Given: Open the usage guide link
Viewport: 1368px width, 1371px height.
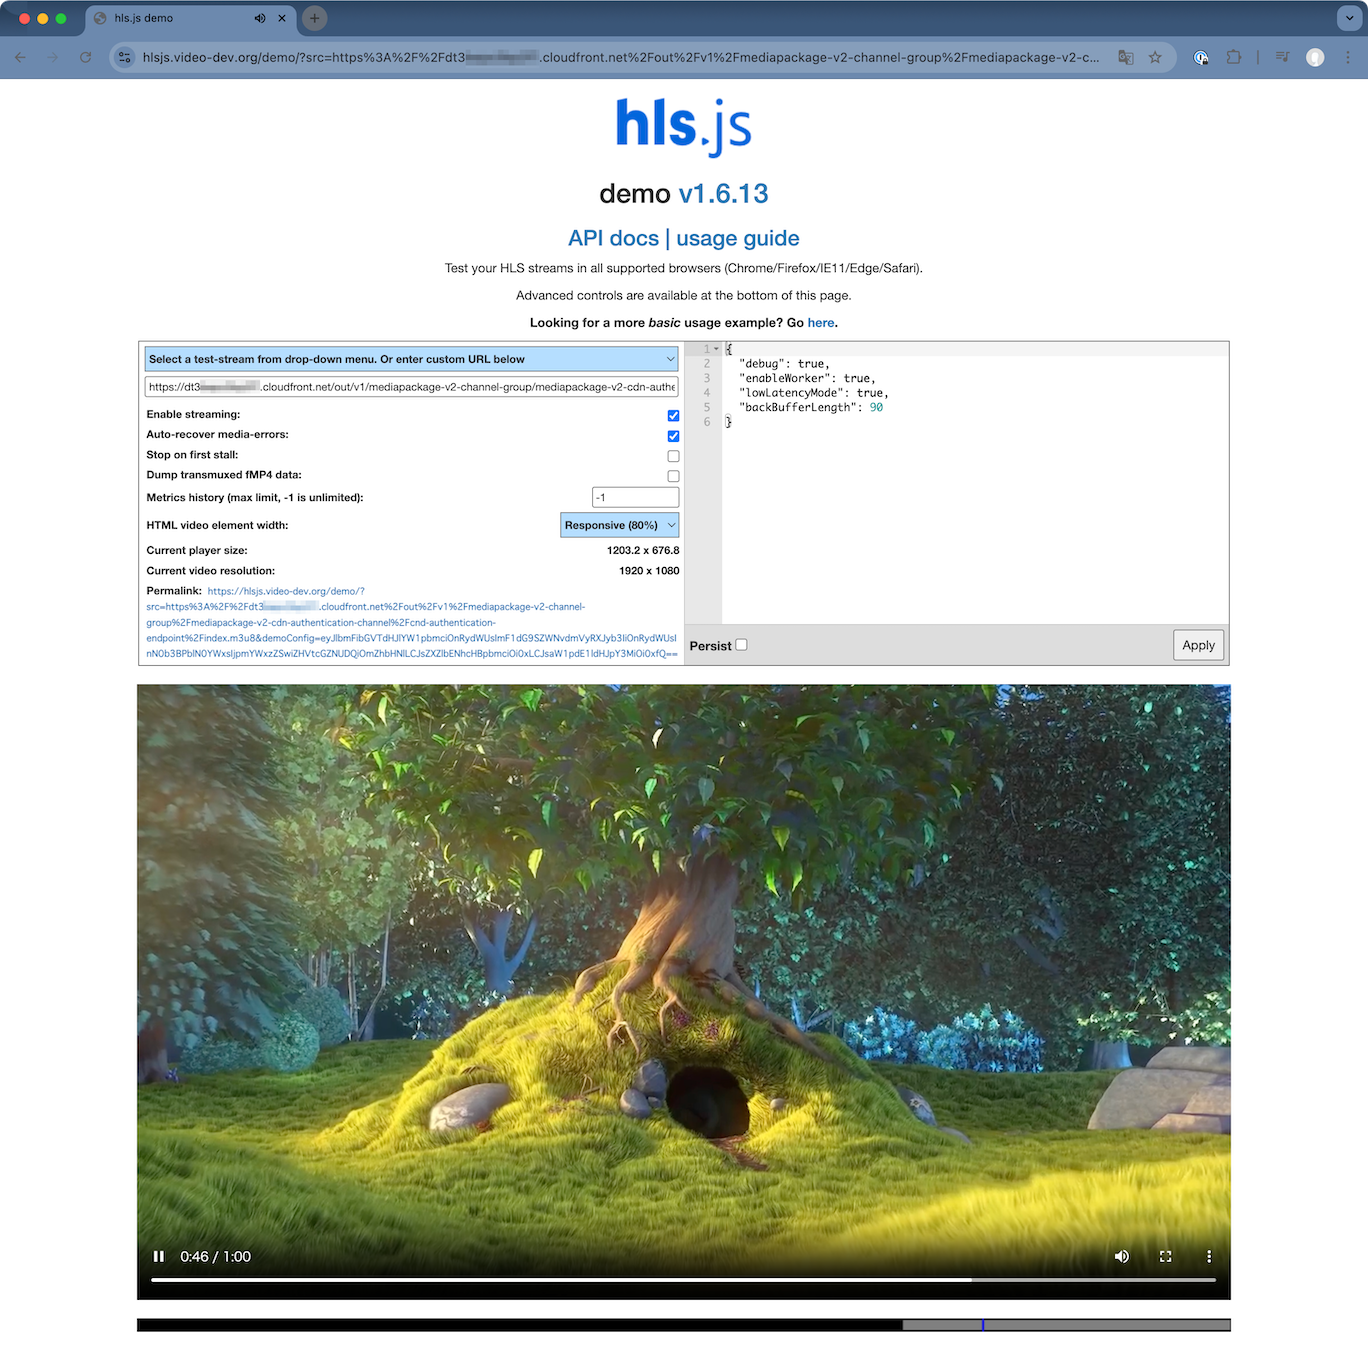Looking at the screenshot, I should pos(738,238).
